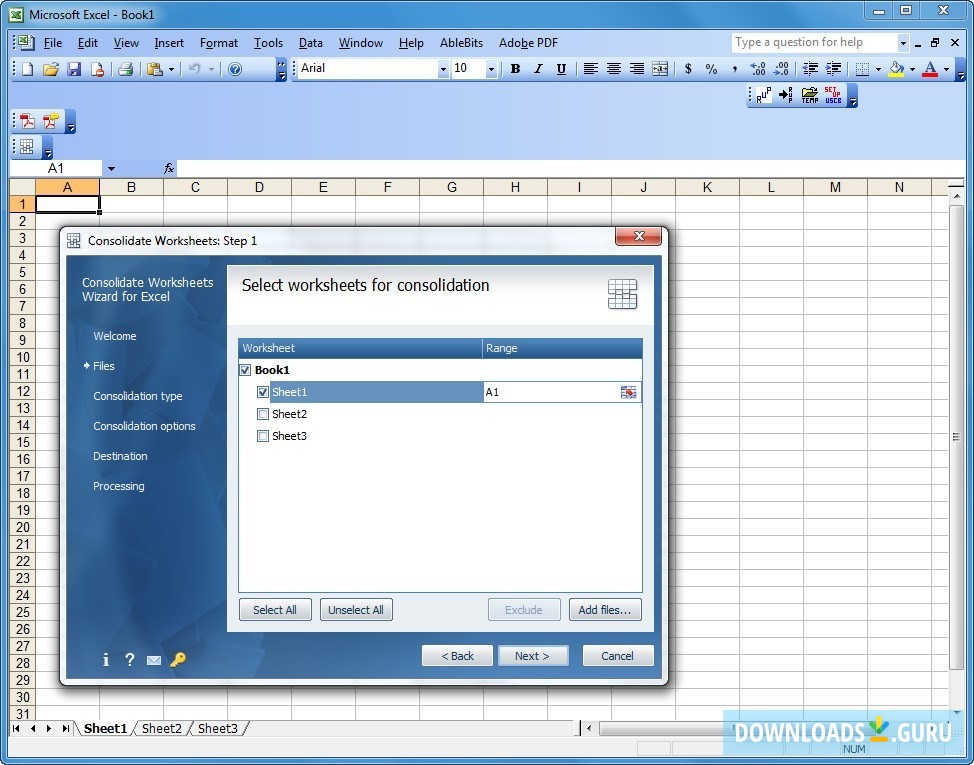Apply Comma style
The width and height of the screenshot is (974, 765).
point(734,69)
